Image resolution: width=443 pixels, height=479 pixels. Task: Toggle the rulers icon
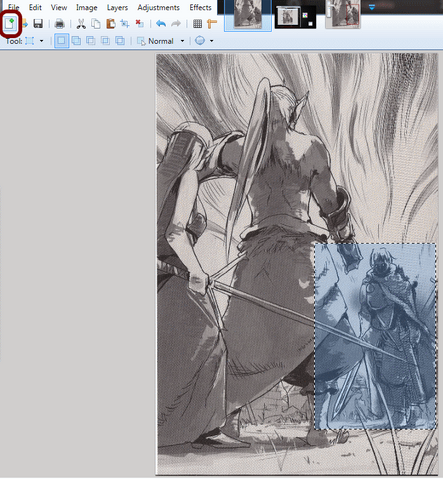point(212,24)
